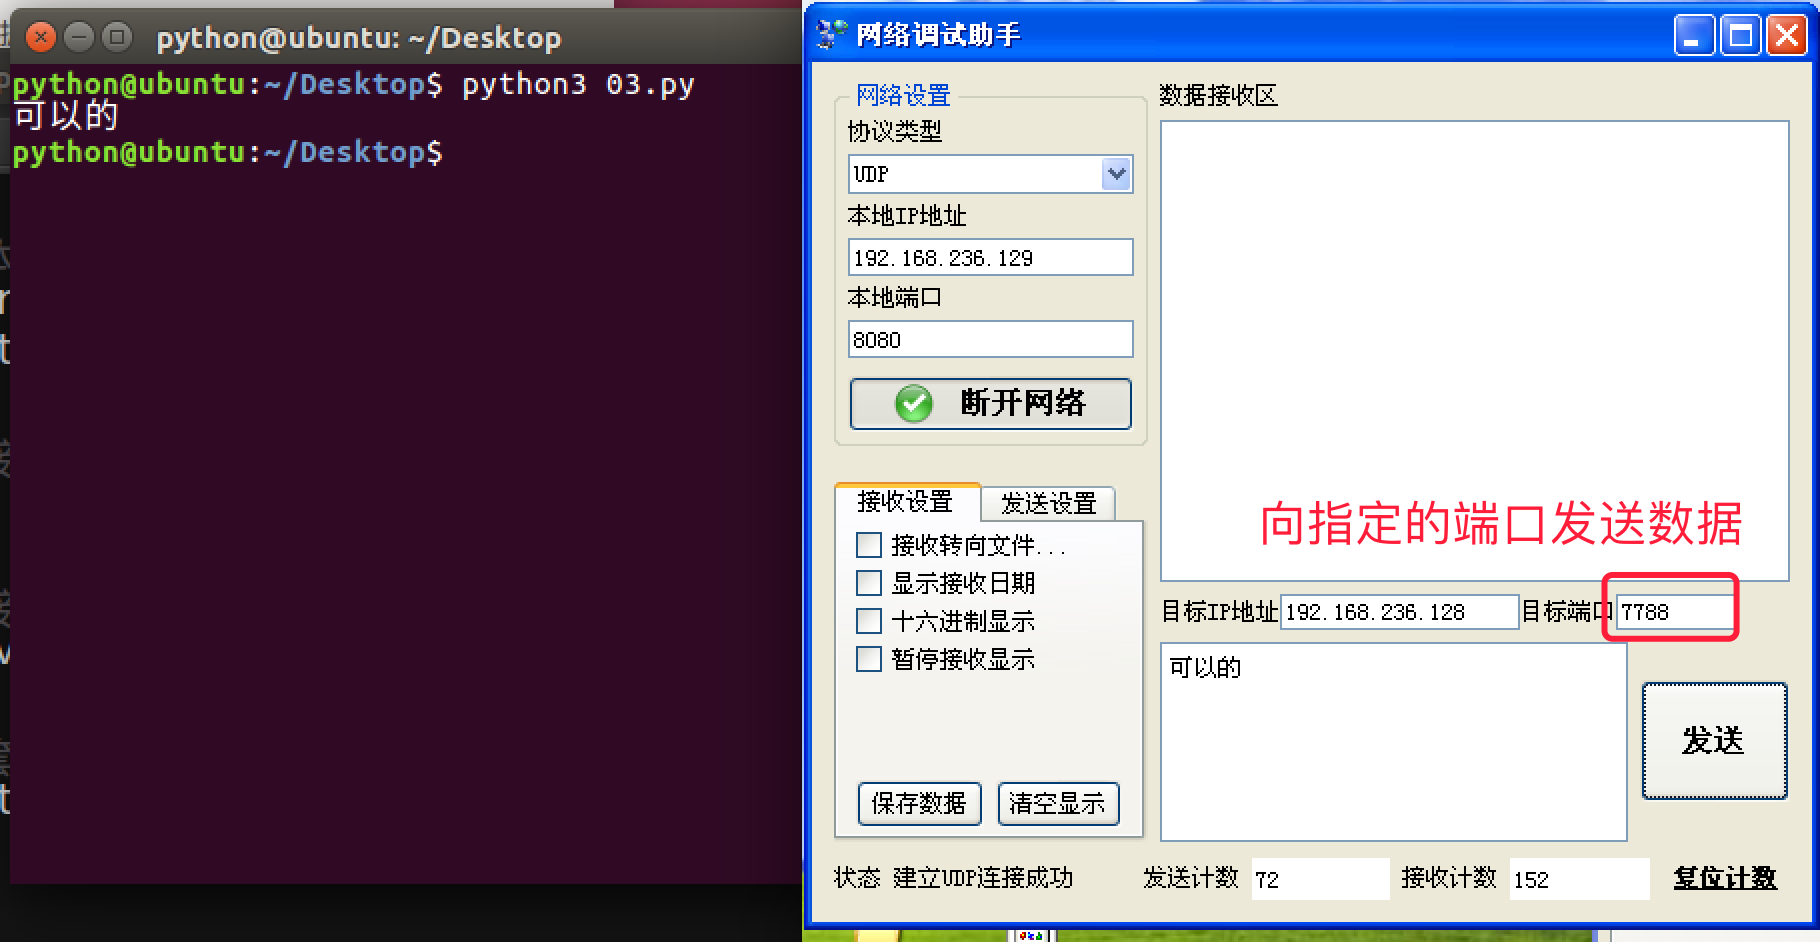The width and height of the screenshot is (1820, 942).
Task: Enable the 接收转向文件 option
Action: tap(868, 545)
